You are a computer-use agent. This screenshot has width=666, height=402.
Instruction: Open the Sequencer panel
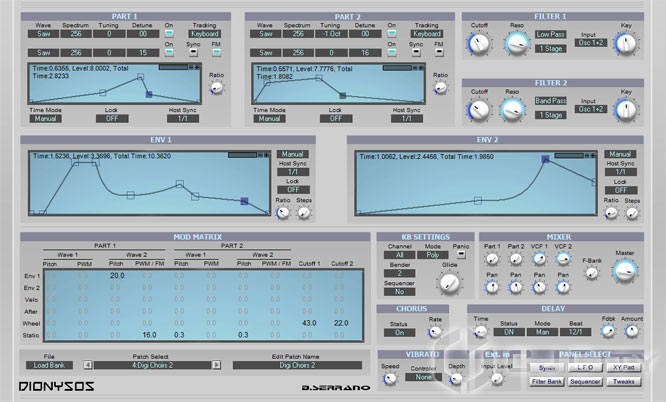[x=585, y=382]
